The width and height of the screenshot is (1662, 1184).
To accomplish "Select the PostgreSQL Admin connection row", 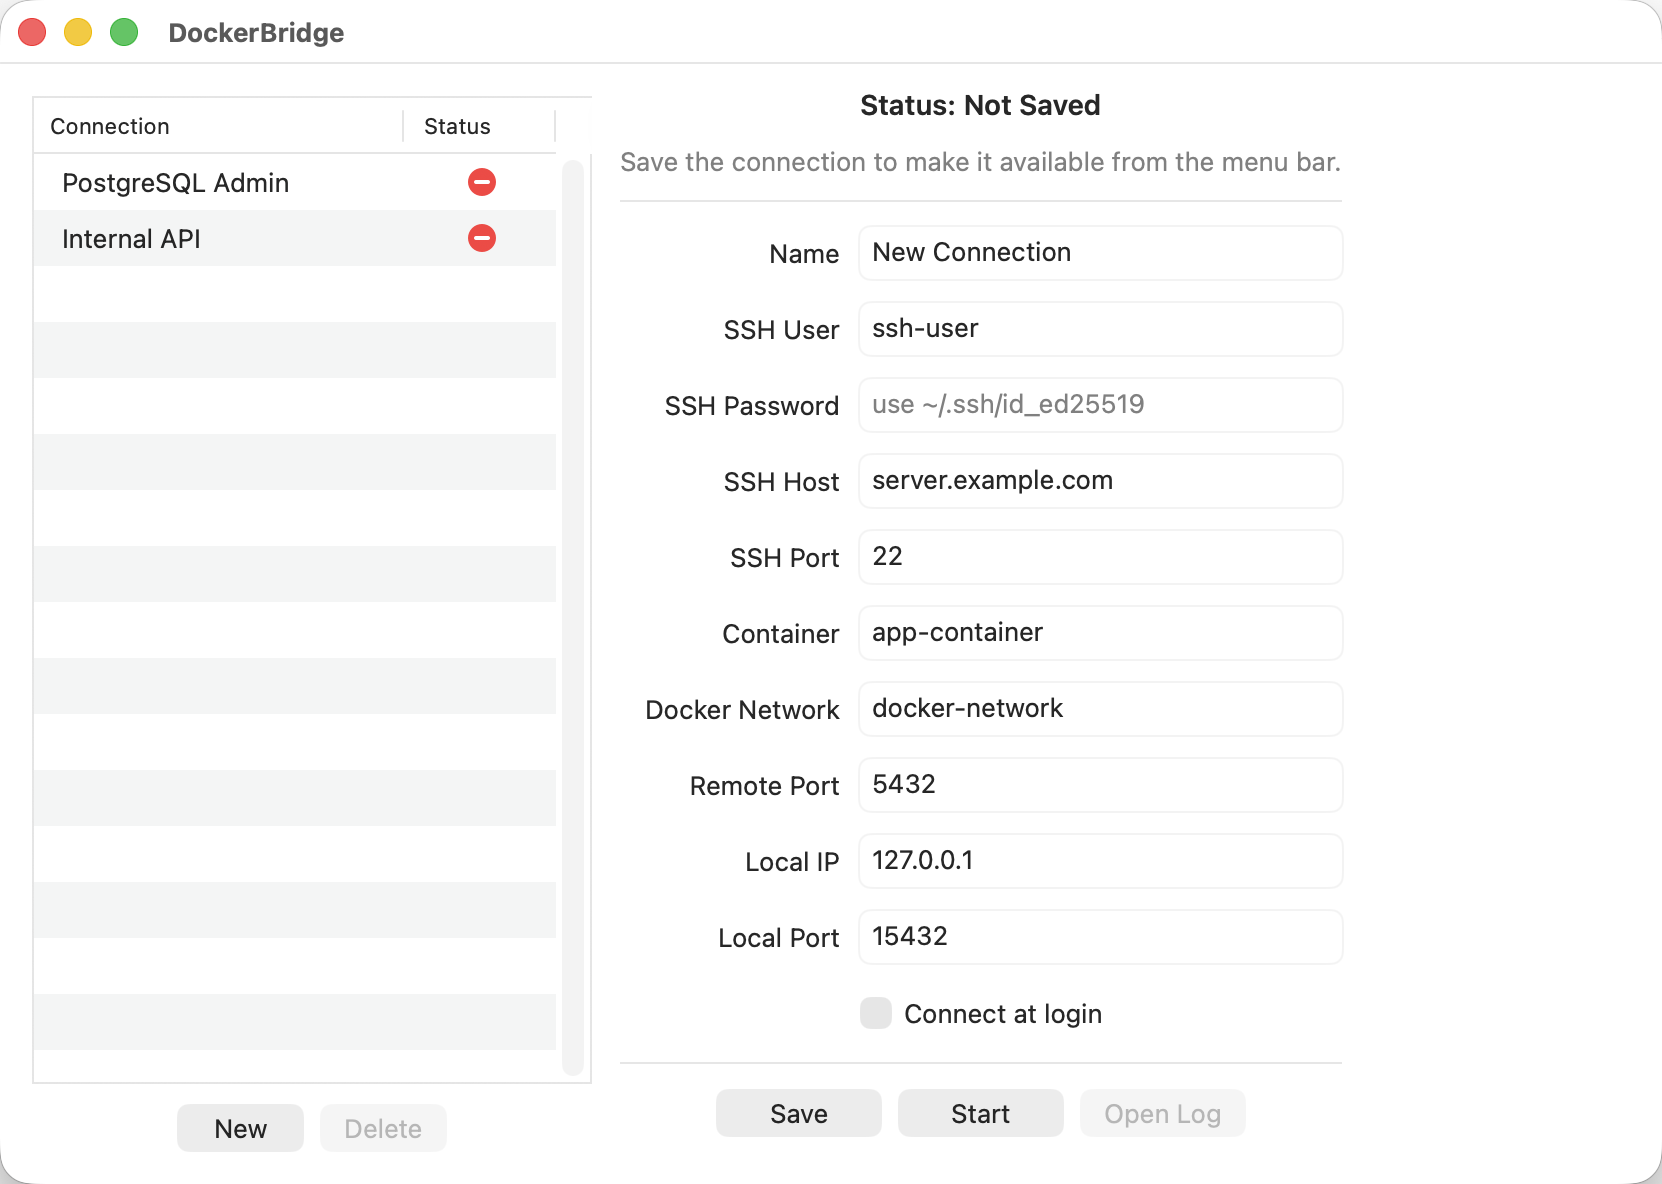I will tap(295, 182).
